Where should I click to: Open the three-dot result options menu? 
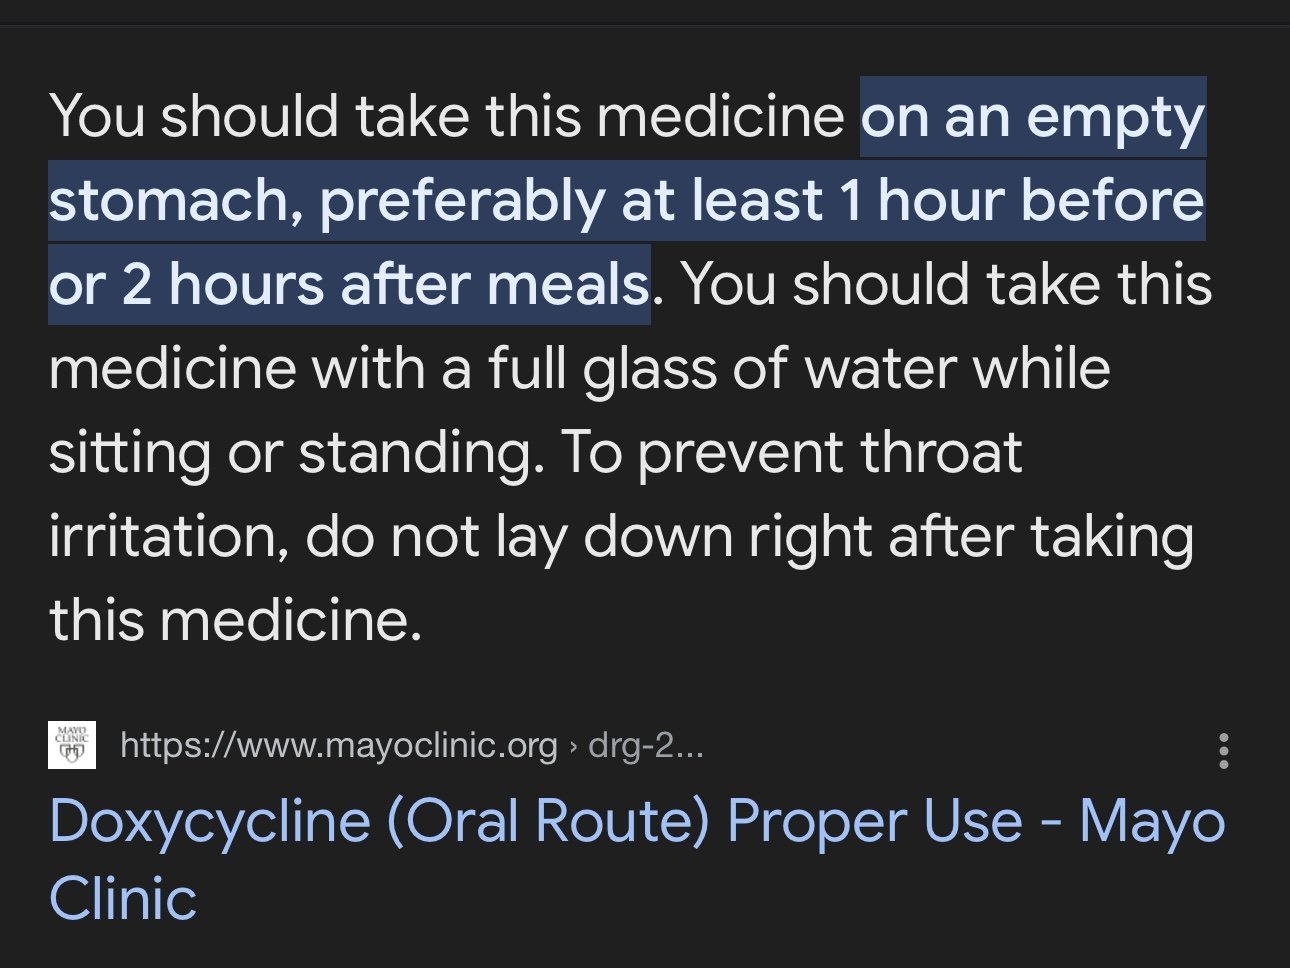(x=1223, y=750)
